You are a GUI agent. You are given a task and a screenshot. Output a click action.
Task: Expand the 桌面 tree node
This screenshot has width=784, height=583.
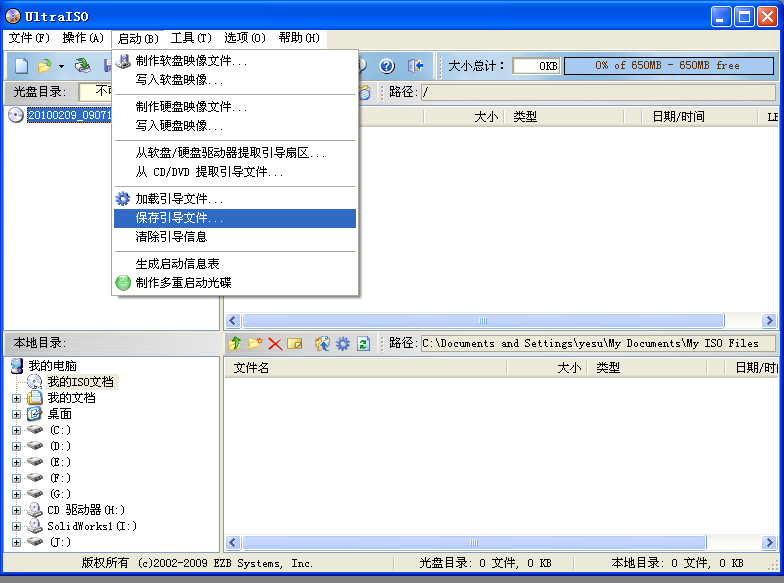16,414
